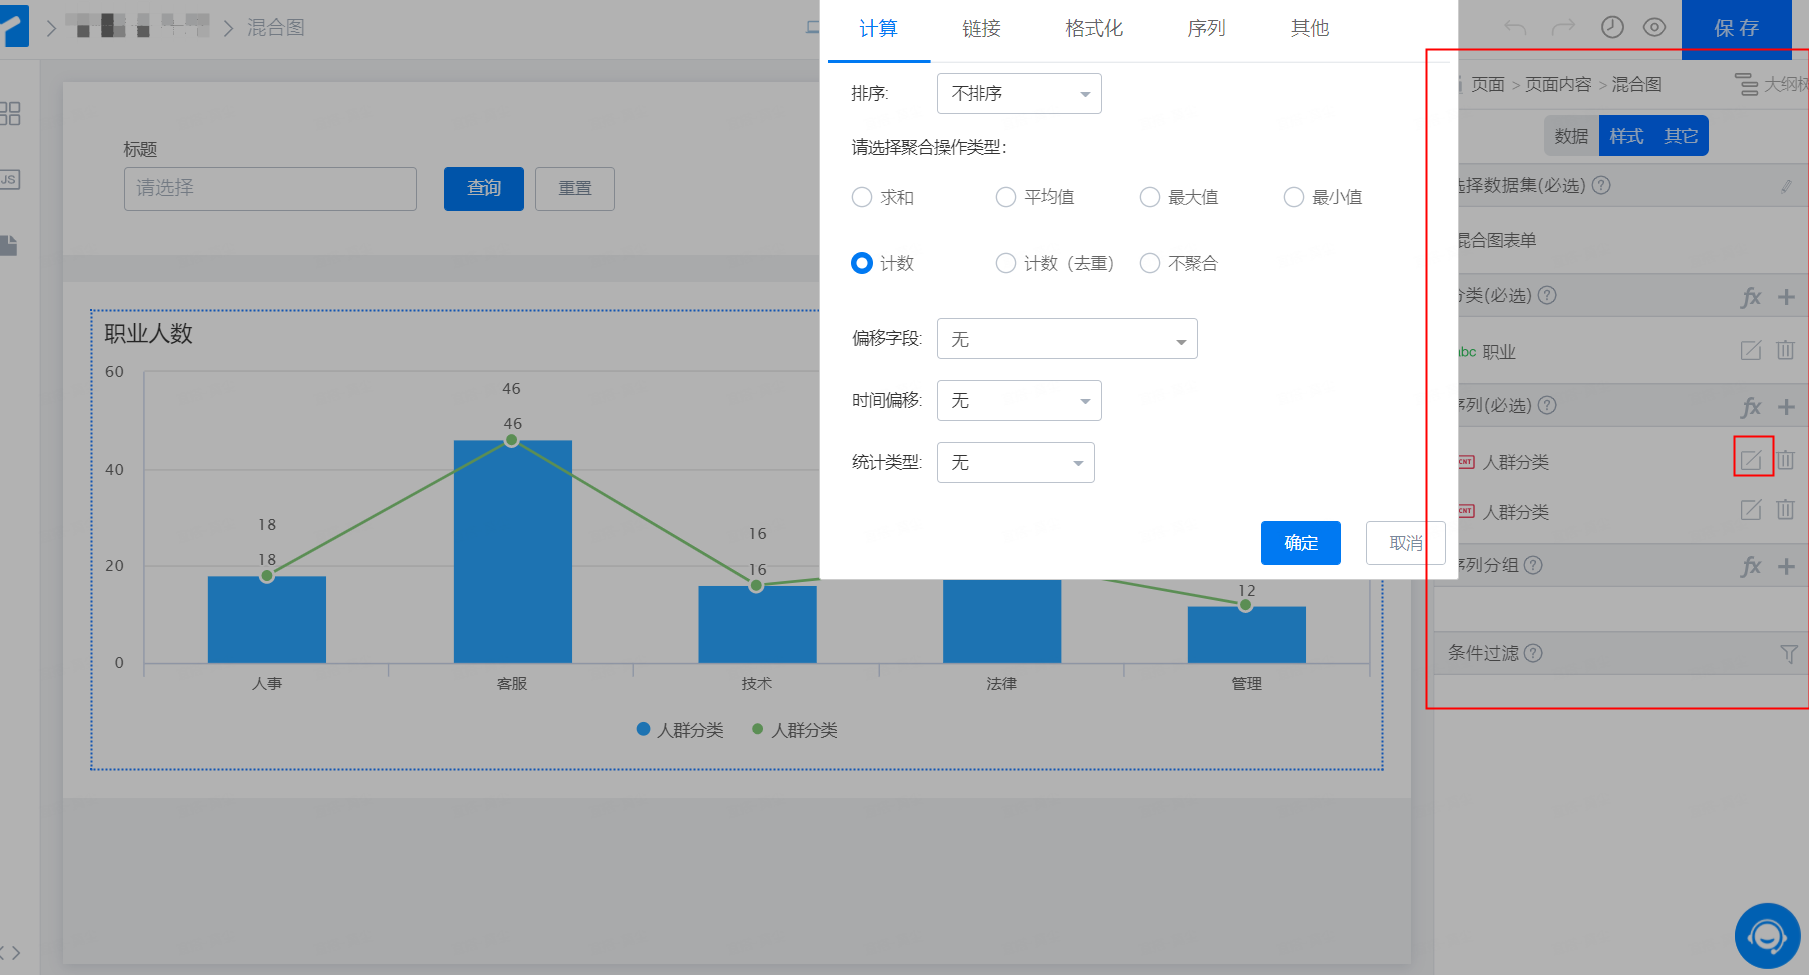Click the redo arrow icon
The image size is (1809, 975).
[x=1563, y=28]
